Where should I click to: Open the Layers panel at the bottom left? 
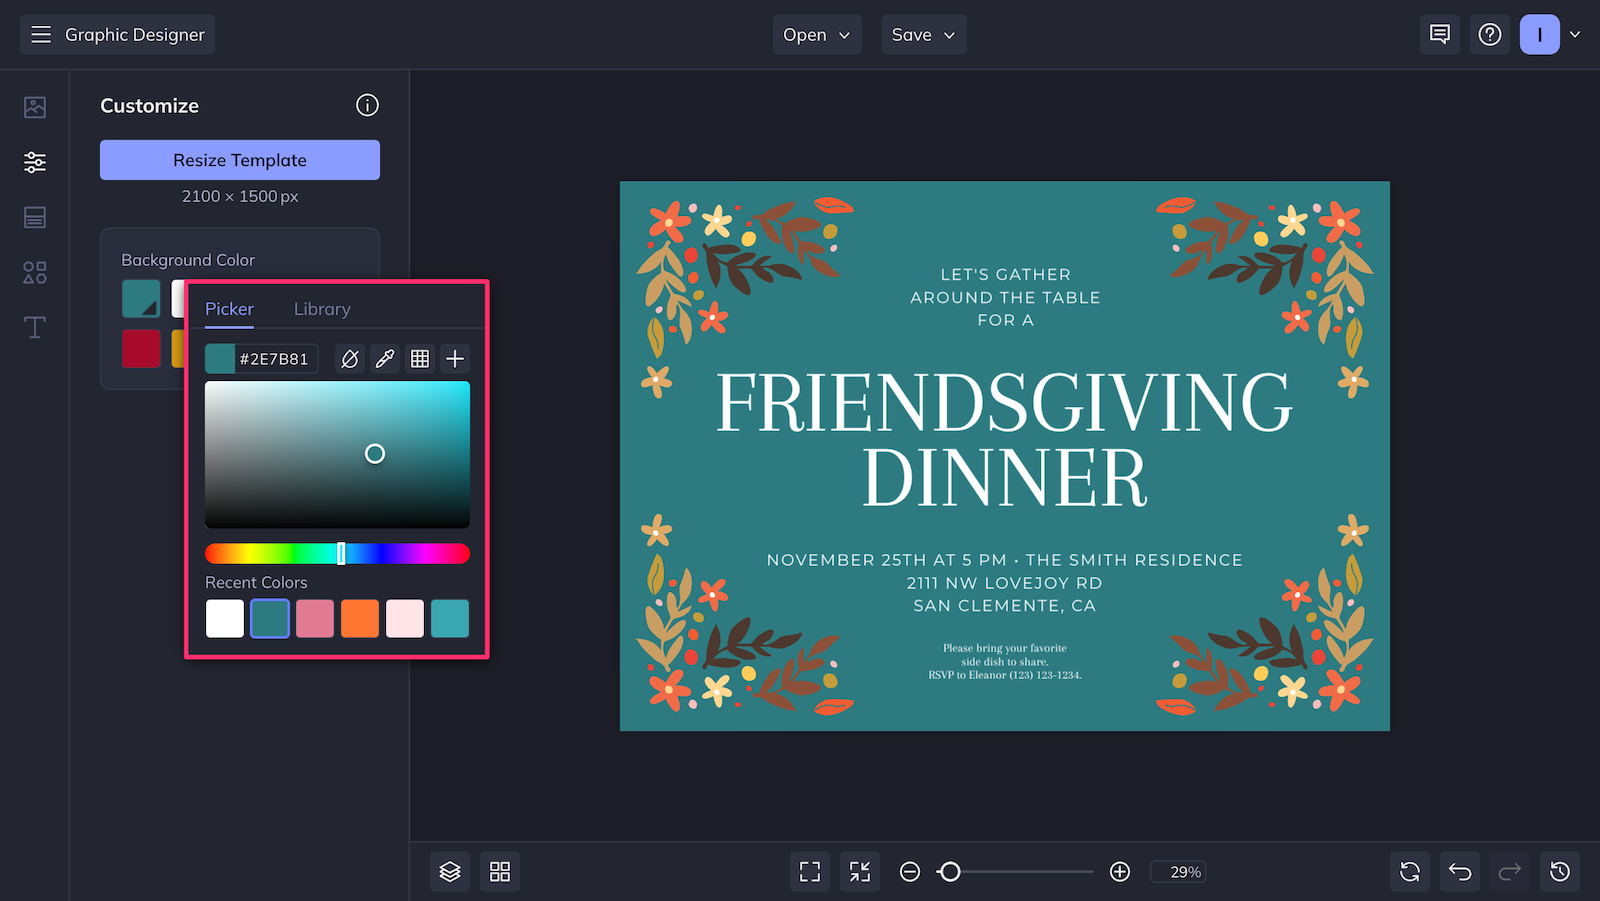pos(449,871)
